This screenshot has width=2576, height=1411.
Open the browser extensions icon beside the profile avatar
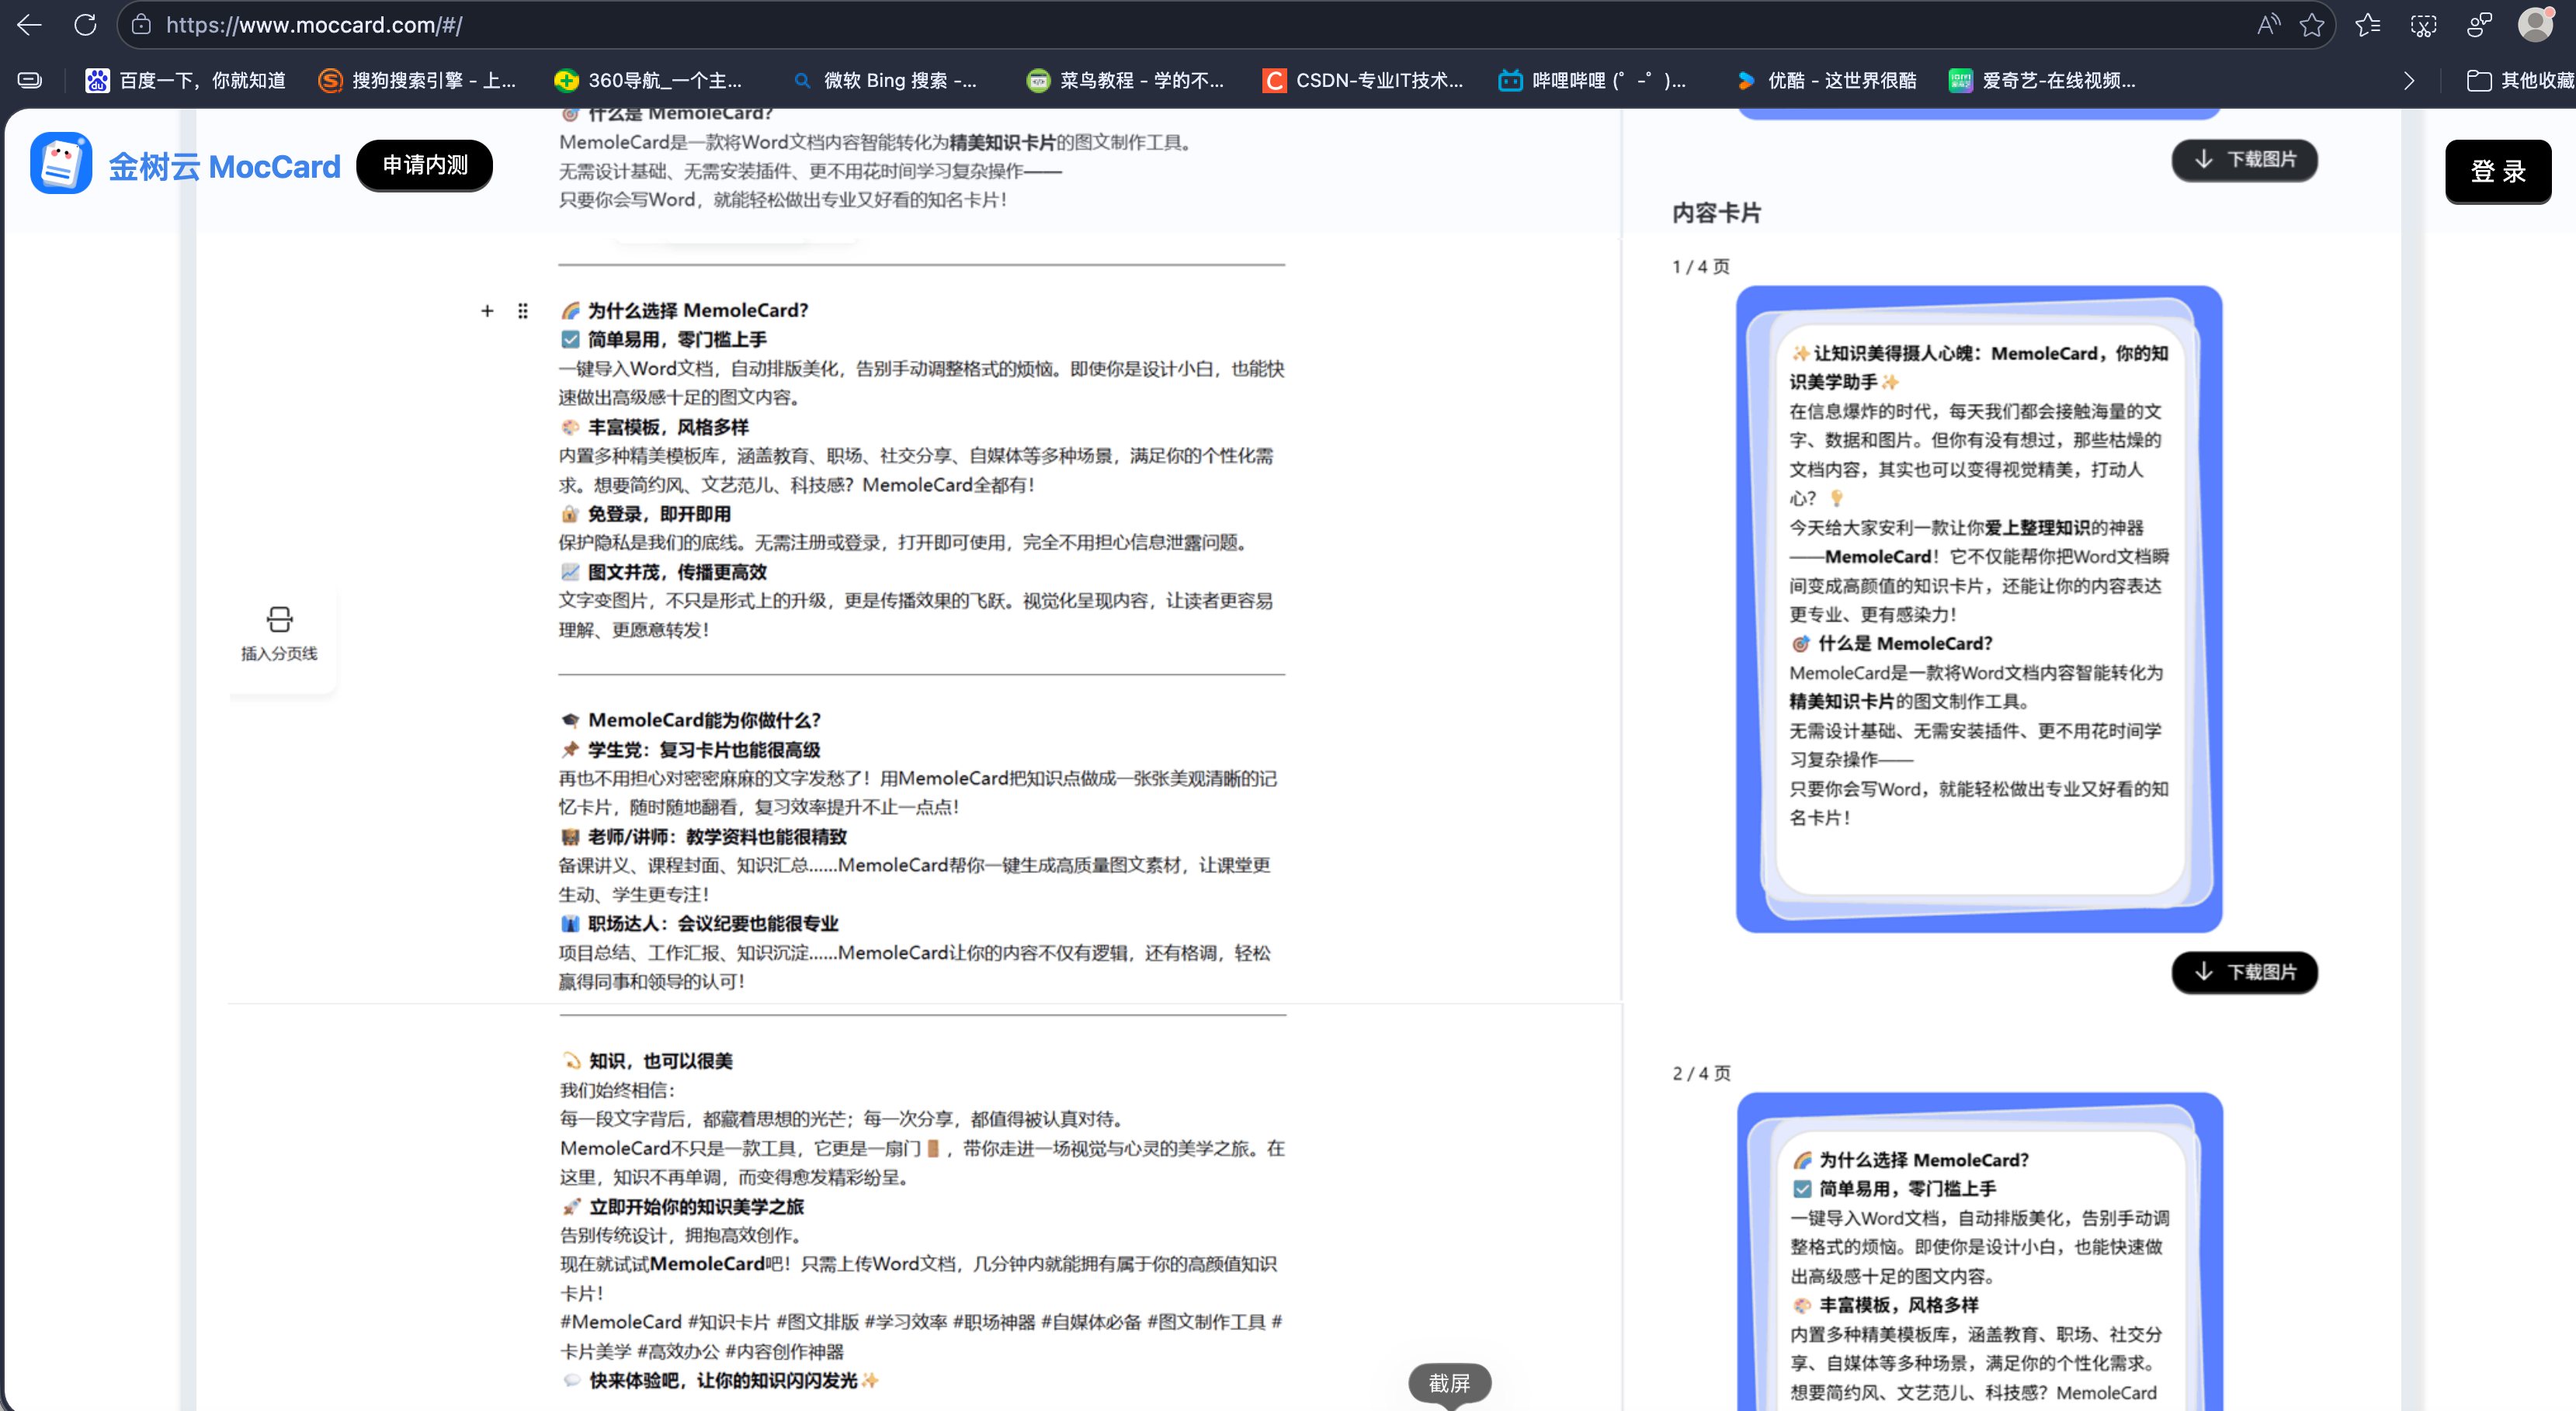2479,25
